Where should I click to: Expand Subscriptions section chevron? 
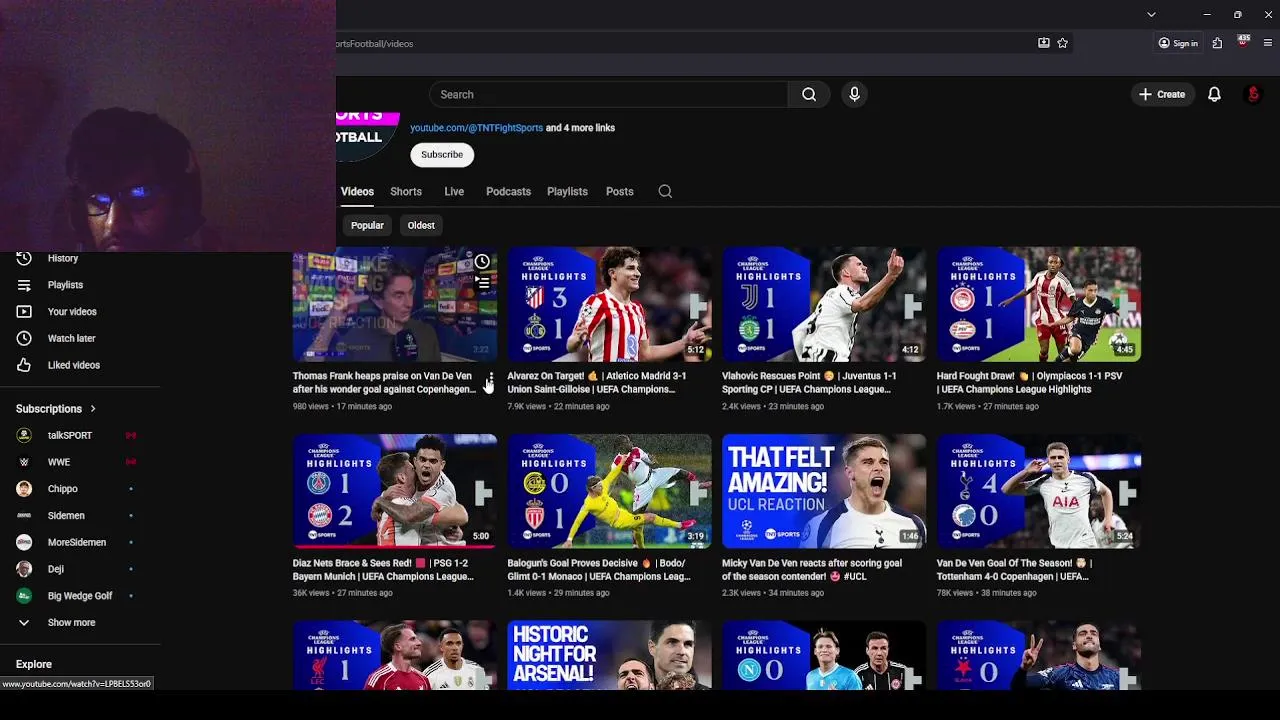click(x=93, y=408)
